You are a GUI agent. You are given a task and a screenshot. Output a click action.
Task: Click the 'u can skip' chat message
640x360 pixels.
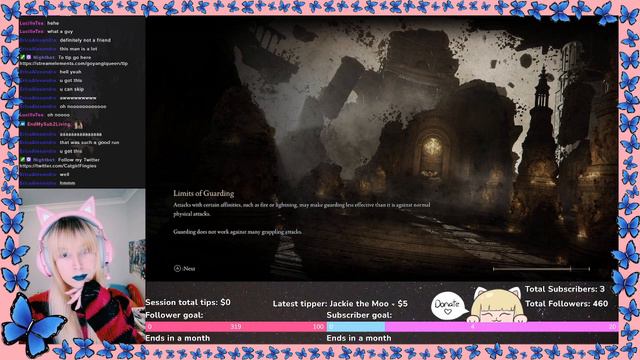click(x=71, y=89)
